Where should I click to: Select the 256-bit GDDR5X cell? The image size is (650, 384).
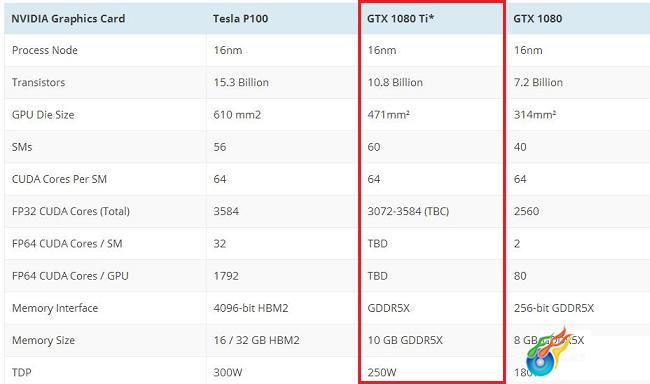point(554,308)
